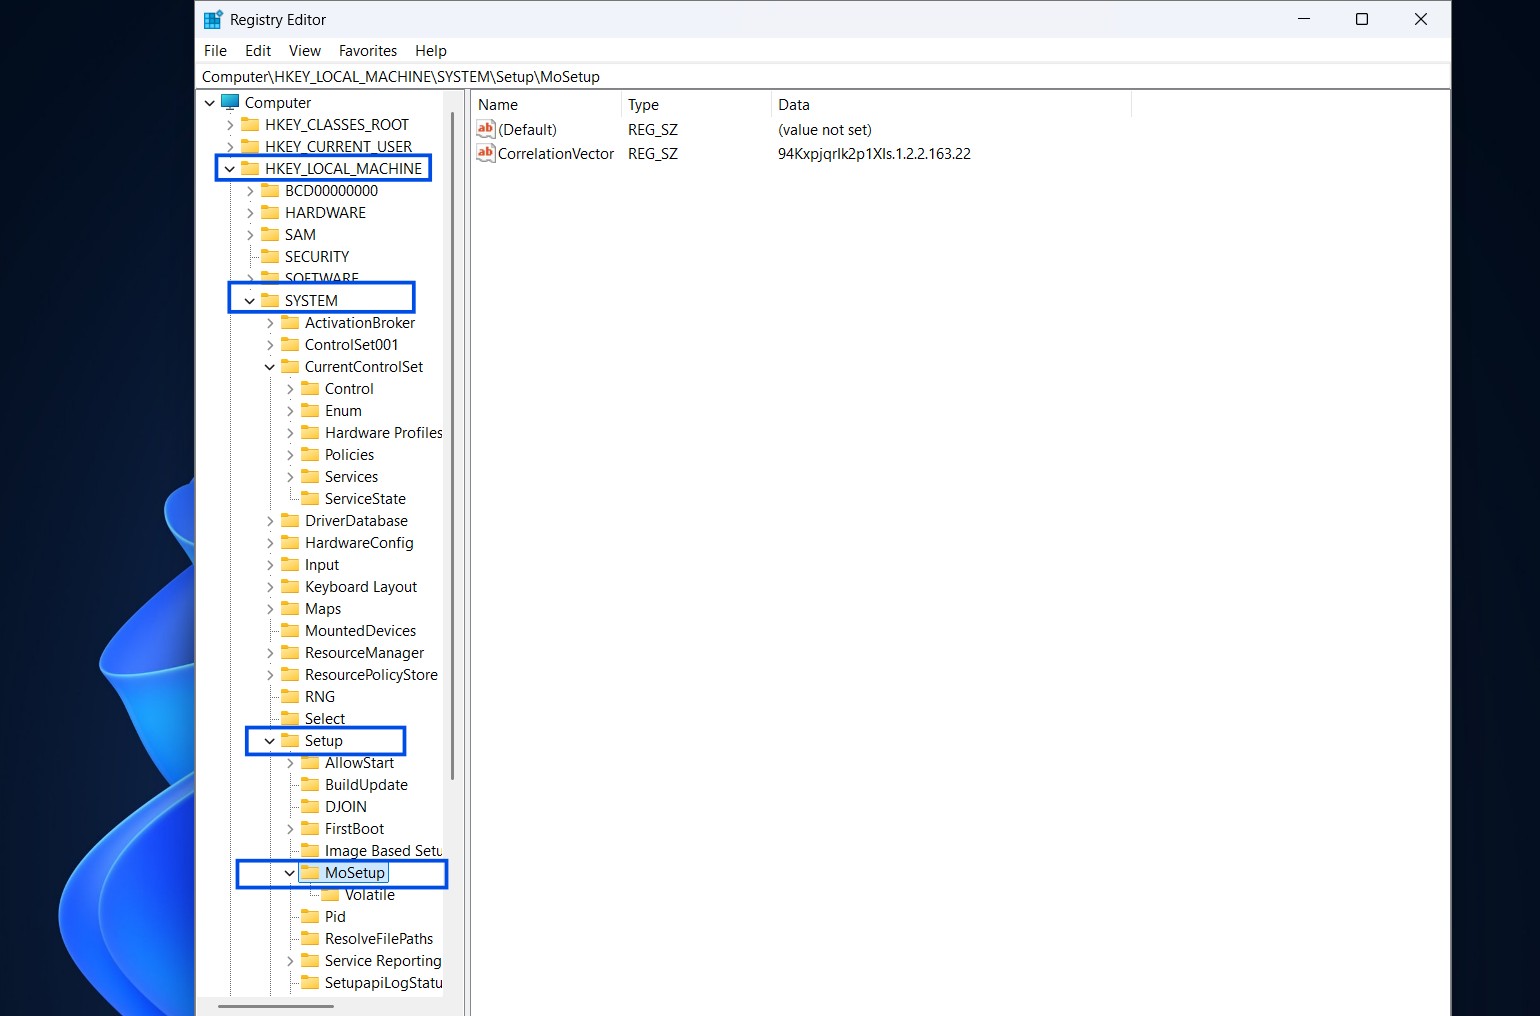Click the tree pane horizontal scrollbar
This screenshot has width=1540, height=1016.
pyautogui.click(x=277, y=1006)
